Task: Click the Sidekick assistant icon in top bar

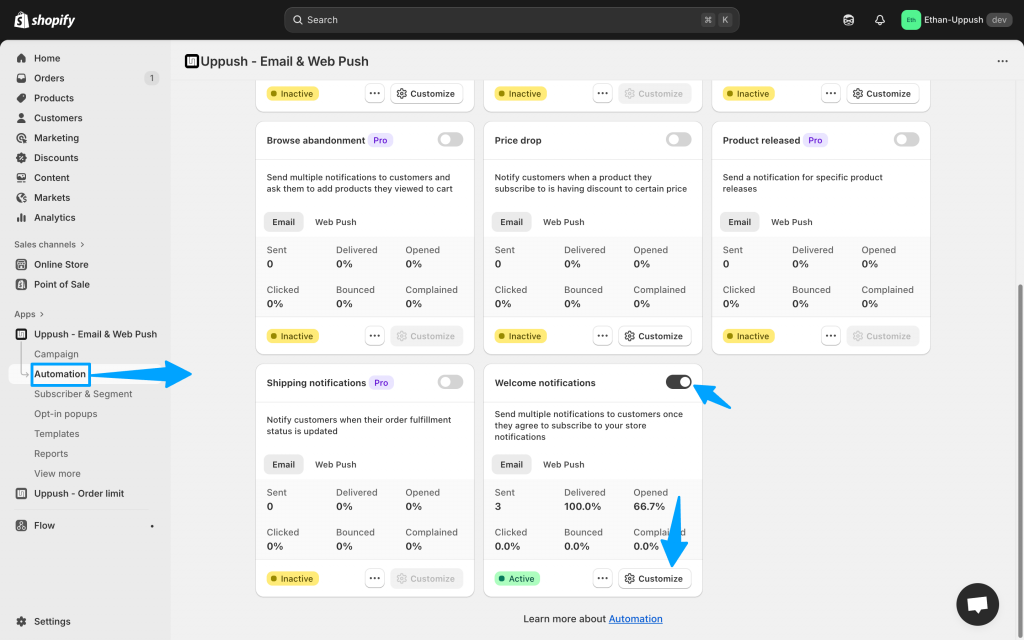Action: (849, 20)
